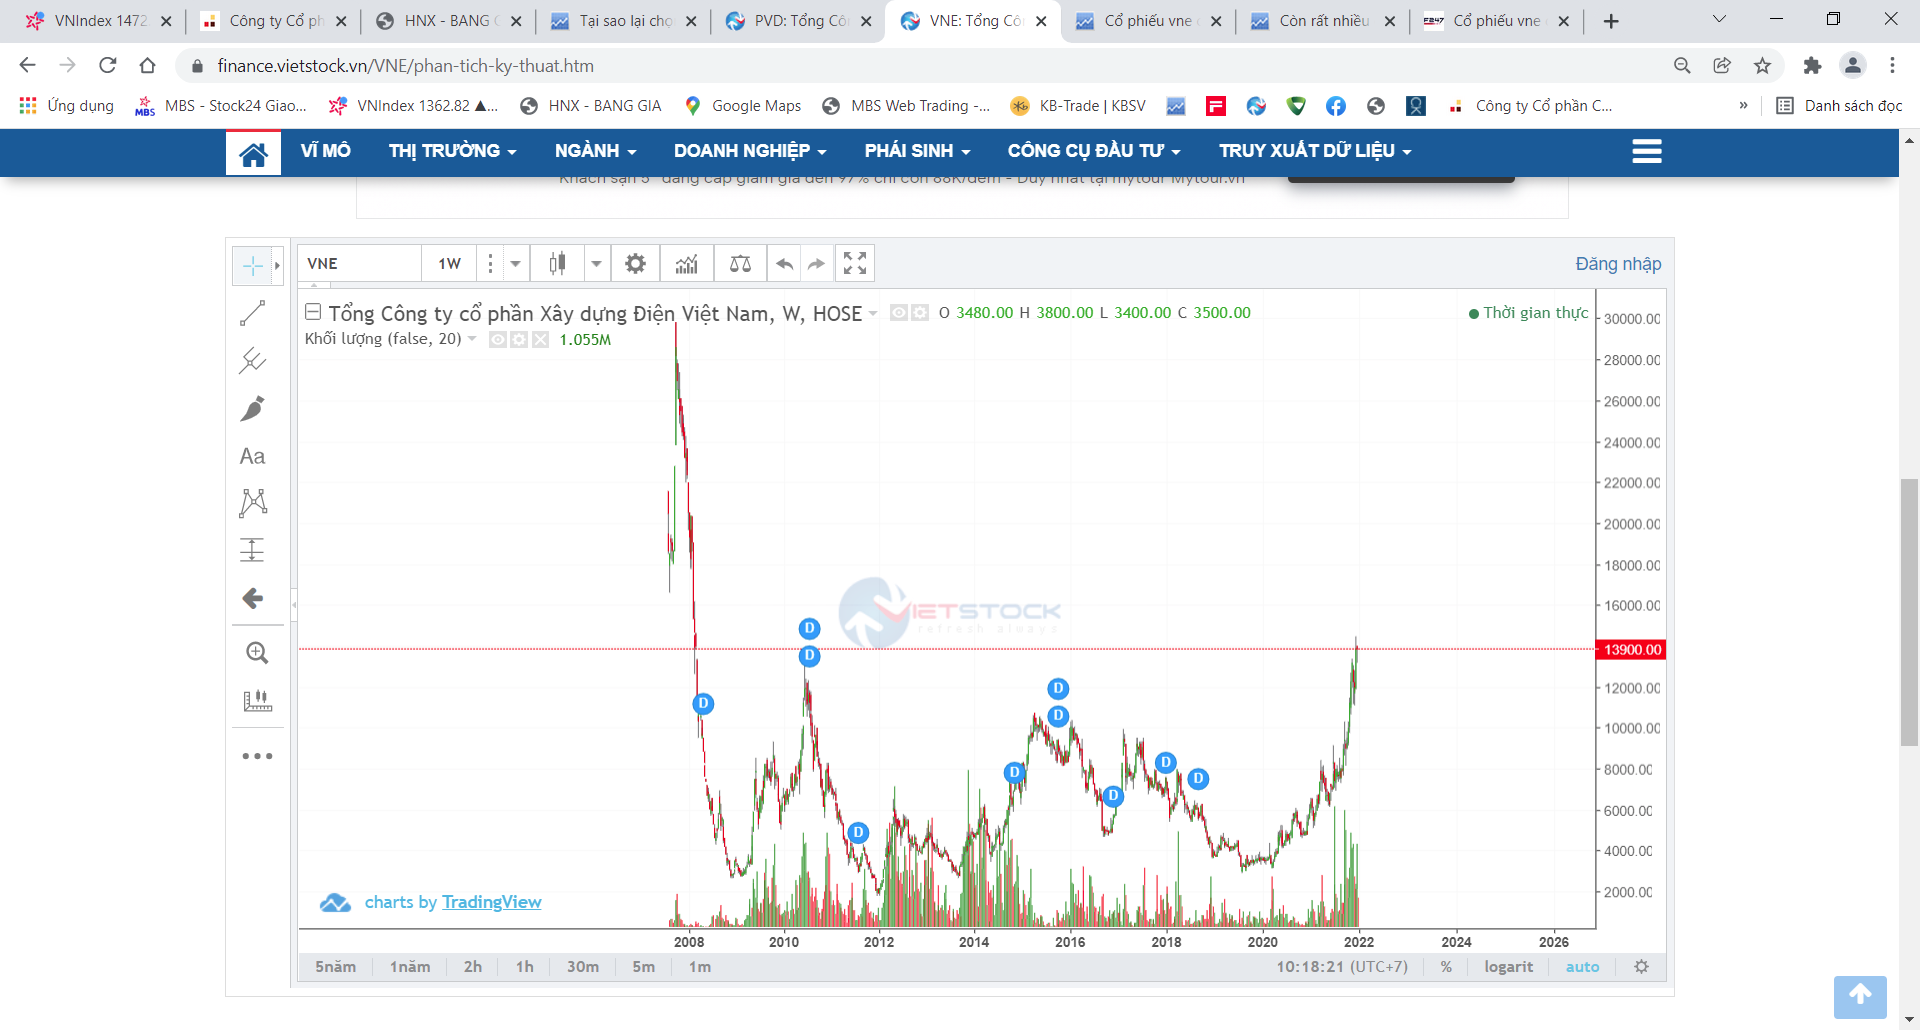Expand the chart style dropdown arrow
This screenshot has width=1920, height=1030.
point(596,264)
